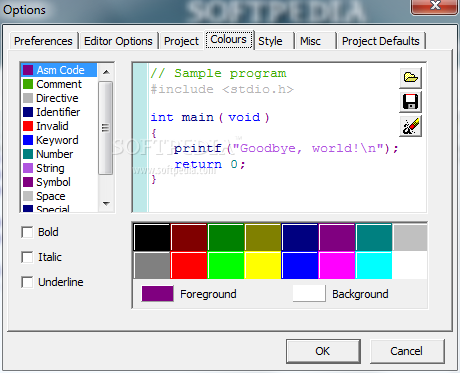Select the bright blue palette swatch
This screenshot has width=460, height=373.
(x=300, y=265)
